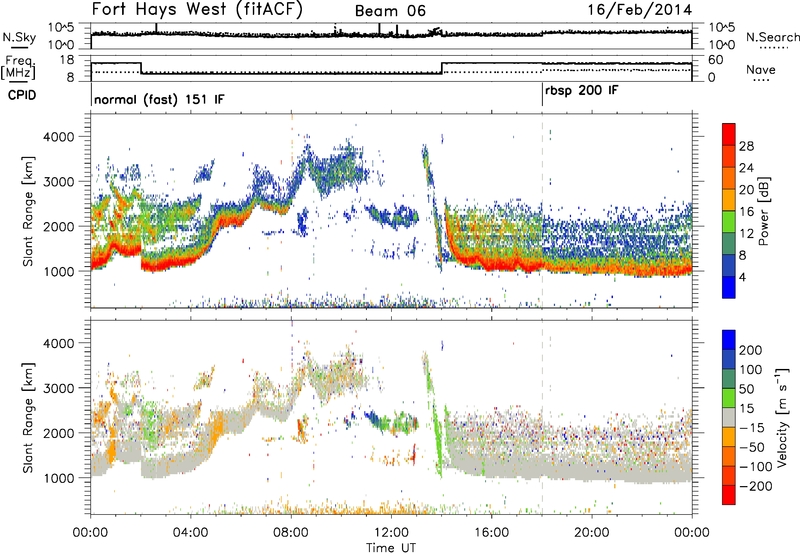
Task: Click the 'normal (fast) 151 IF' text
Action: [x=159, y=99]
